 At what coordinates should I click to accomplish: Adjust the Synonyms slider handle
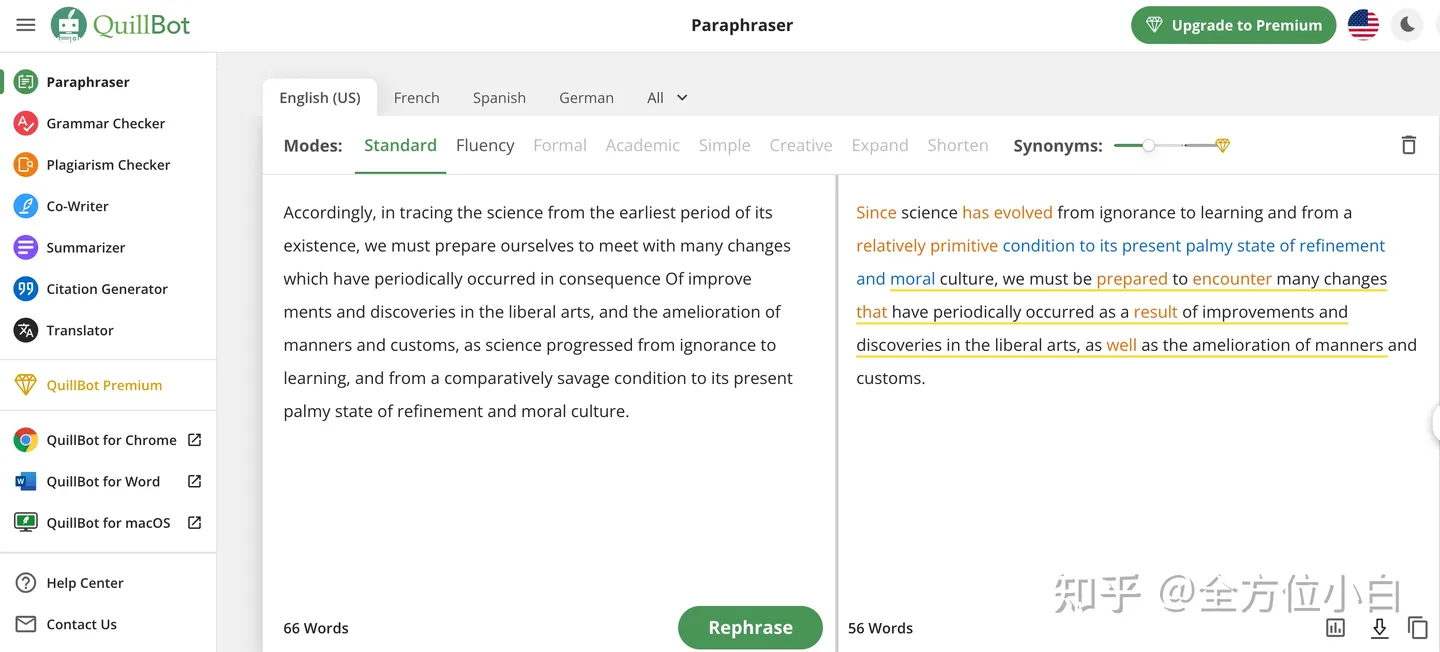pos(1149,146)
